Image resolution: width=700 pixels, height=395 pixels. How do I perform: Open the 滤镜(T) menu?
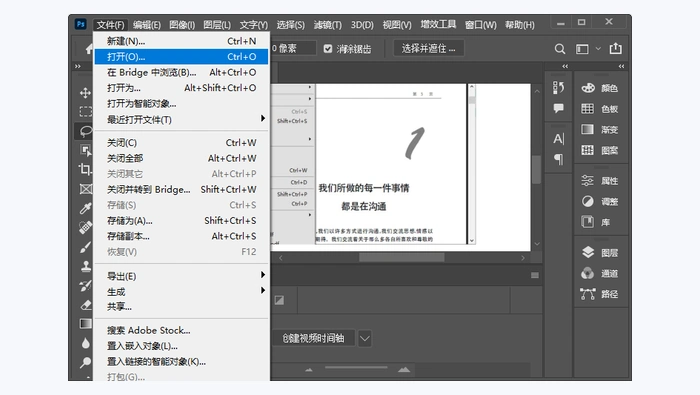coord(327,25)
